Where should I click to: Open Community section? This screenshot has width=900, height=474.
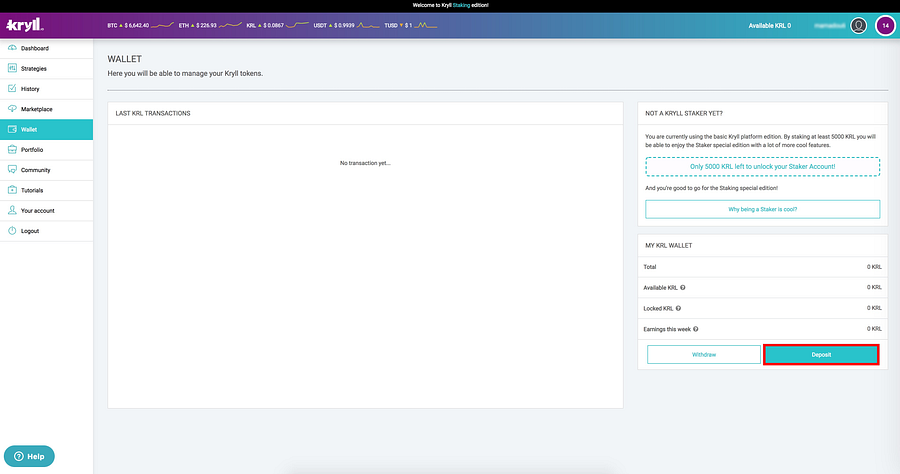click(x=46, y=170)
